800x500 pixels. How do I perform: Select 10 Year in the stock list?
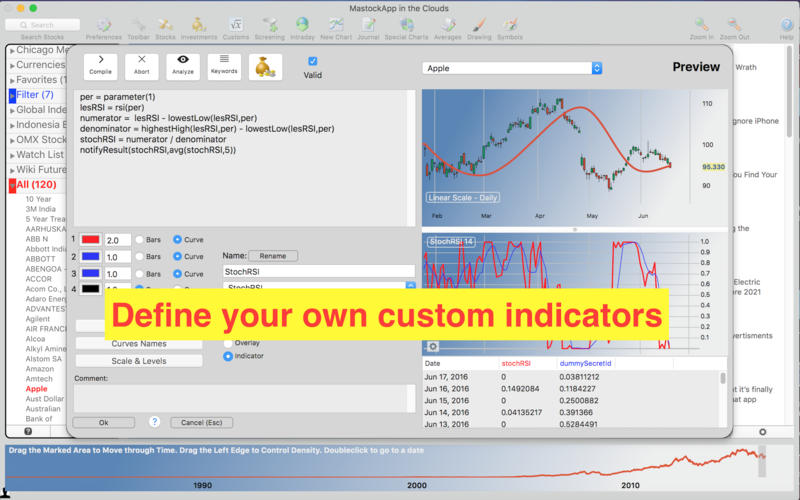click(x=38, y=199)
